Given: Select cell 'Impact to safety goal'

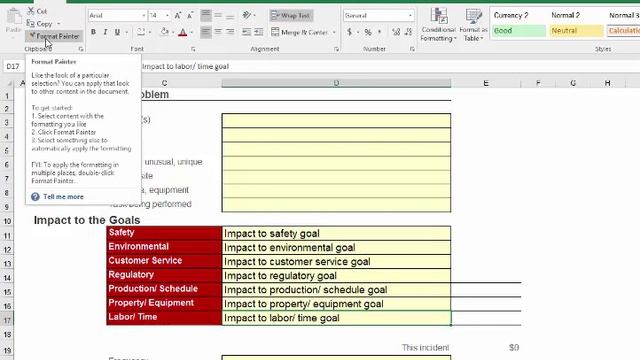Looking at the screenshot, I should 336,233.
